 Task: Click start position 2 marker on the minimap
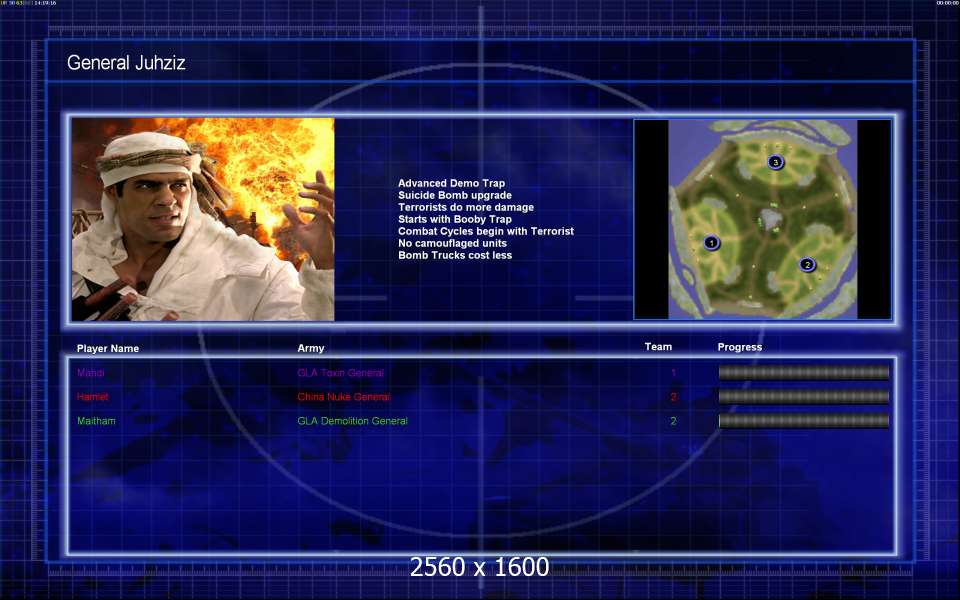point(808,264)
